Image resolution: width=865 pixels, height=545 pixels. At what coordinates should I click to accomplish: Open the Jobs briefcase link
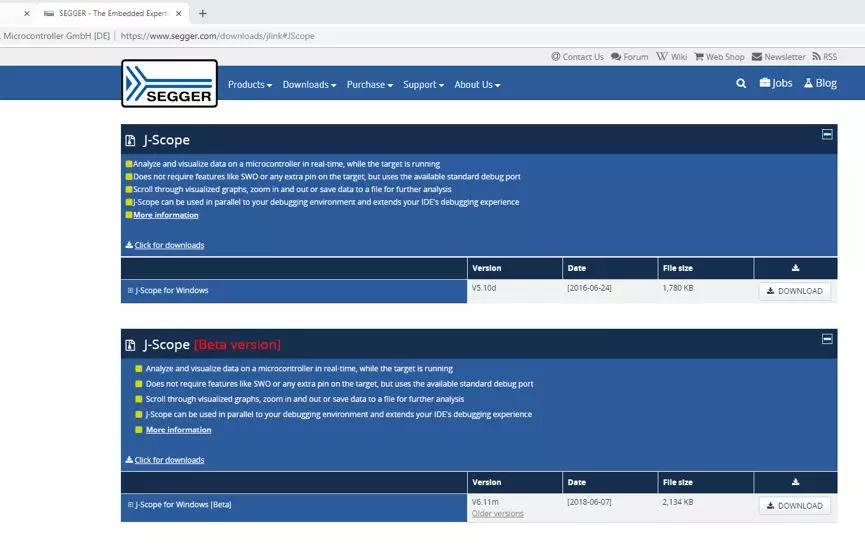(776, 83)
